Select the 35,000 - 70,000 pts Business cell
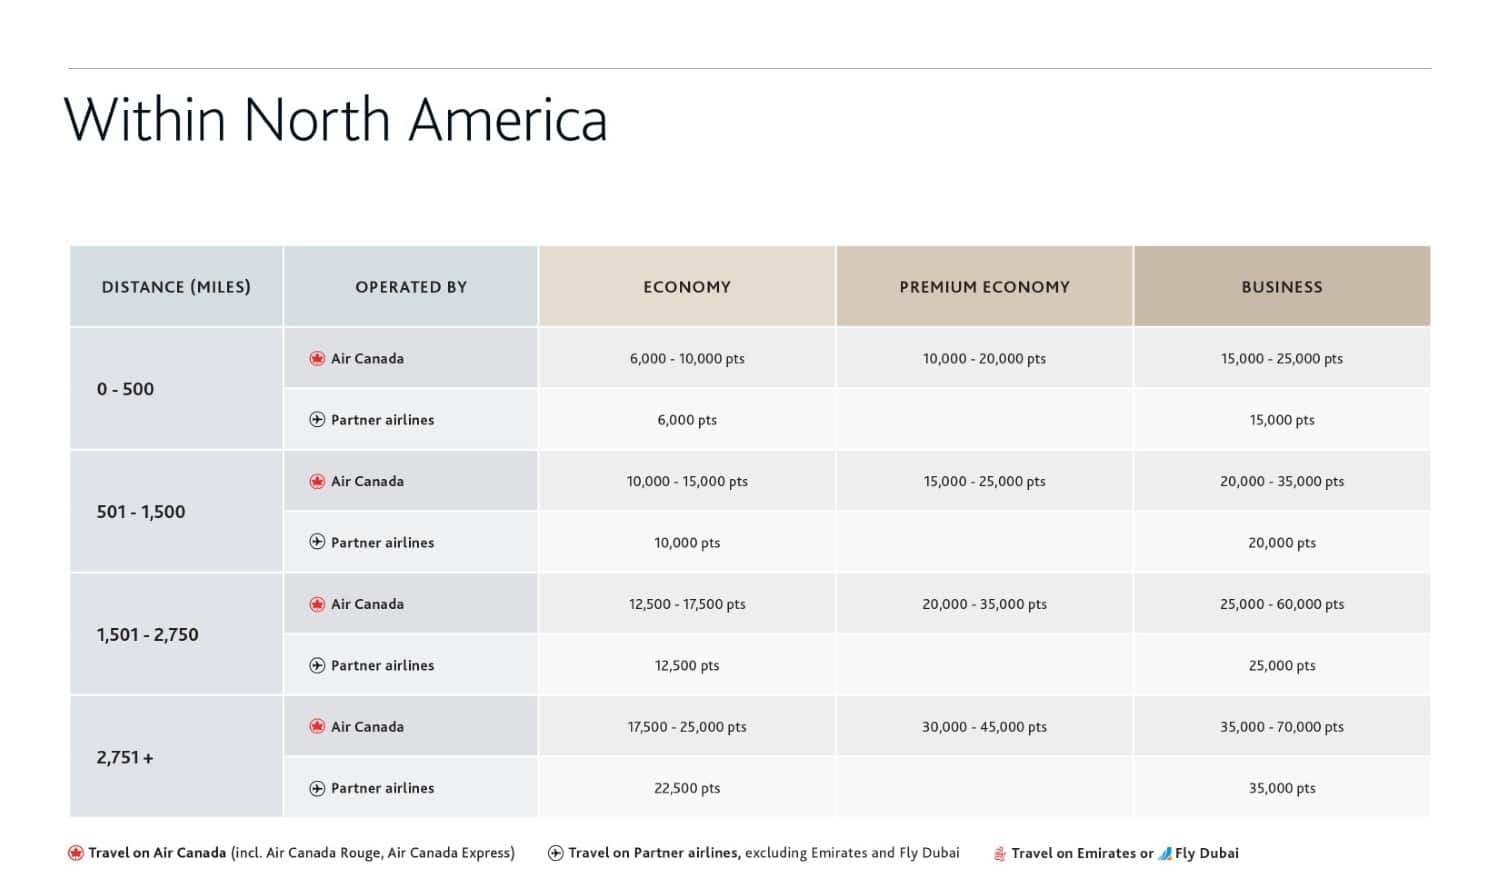 click(x=1282, y=727)
